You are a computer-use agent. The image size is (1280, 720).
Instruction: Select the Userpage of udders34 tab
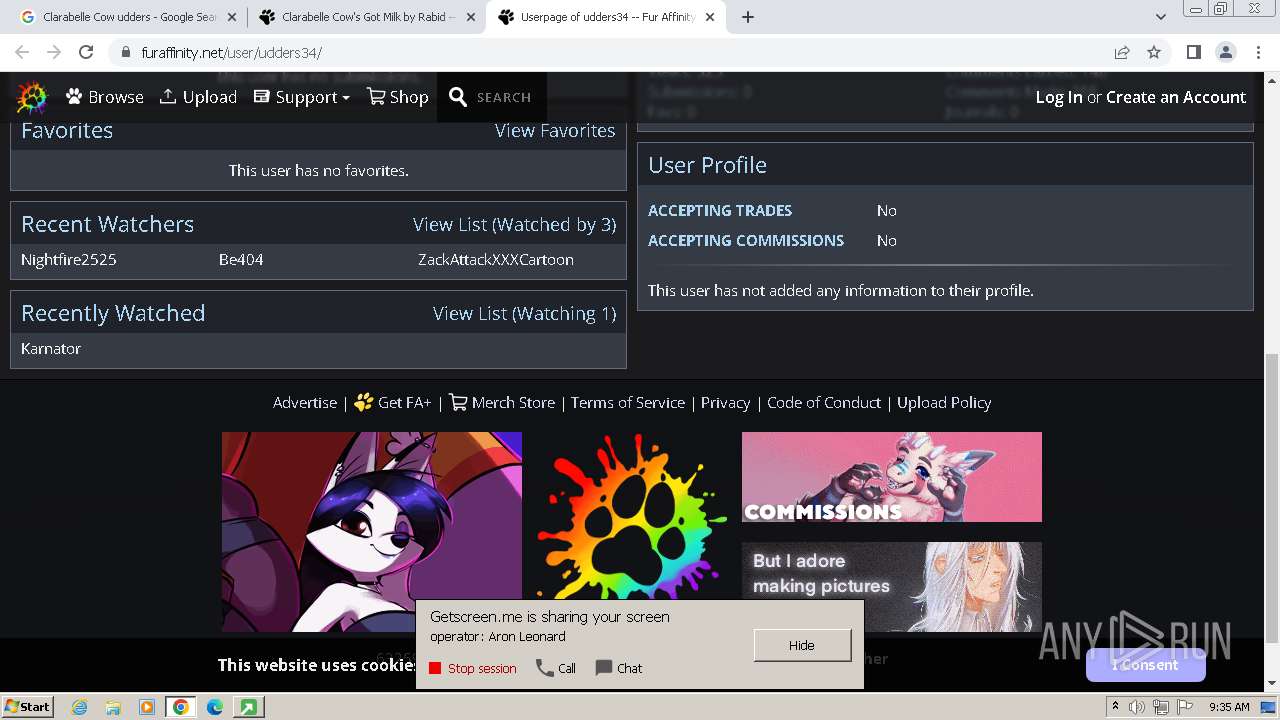605,17
